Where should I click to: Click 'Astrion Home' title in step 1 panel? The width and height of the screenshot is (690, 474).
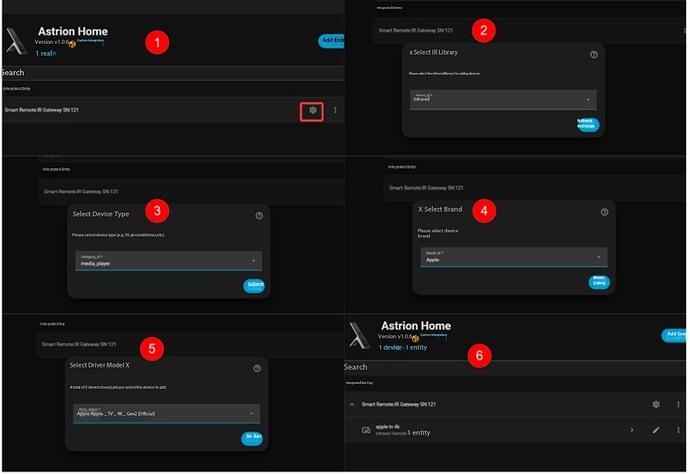pyautogui.click(x=73, y=31)
